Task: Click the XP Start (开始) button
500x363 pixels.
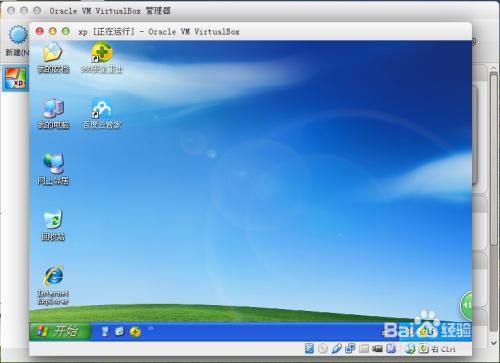Action: tap(60, 331)
